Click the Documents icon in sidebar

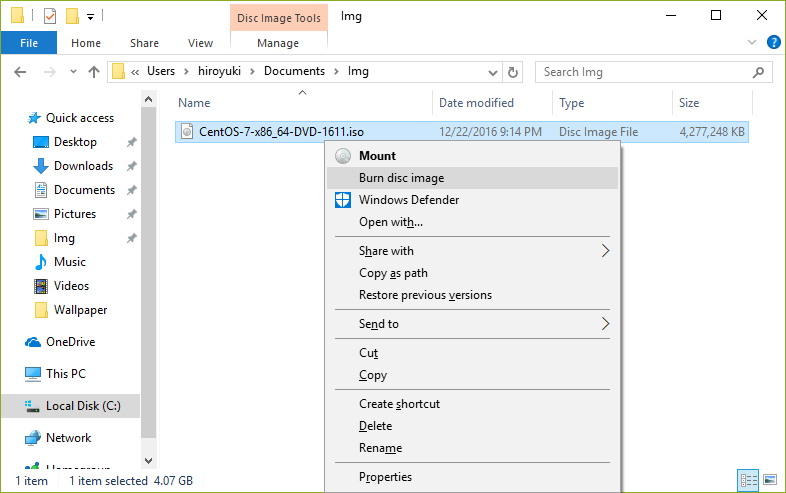click(41, 190)
